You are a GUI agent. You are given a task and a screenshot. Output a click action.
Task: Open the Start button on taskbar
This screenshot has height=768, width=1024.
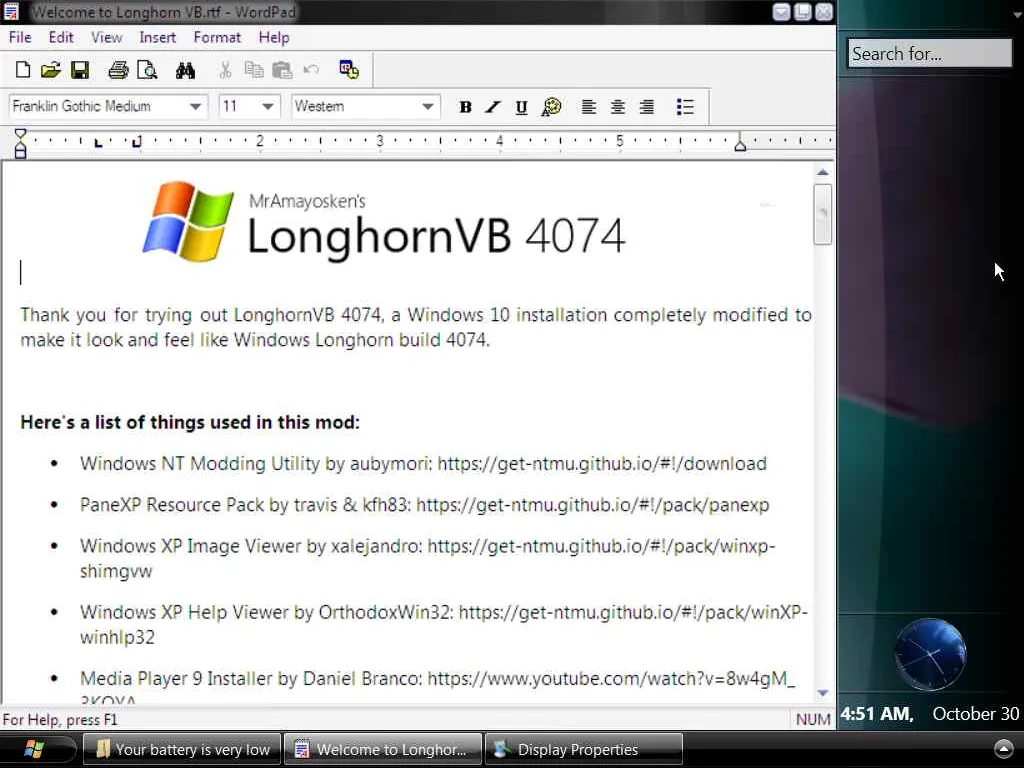[35, 749]
